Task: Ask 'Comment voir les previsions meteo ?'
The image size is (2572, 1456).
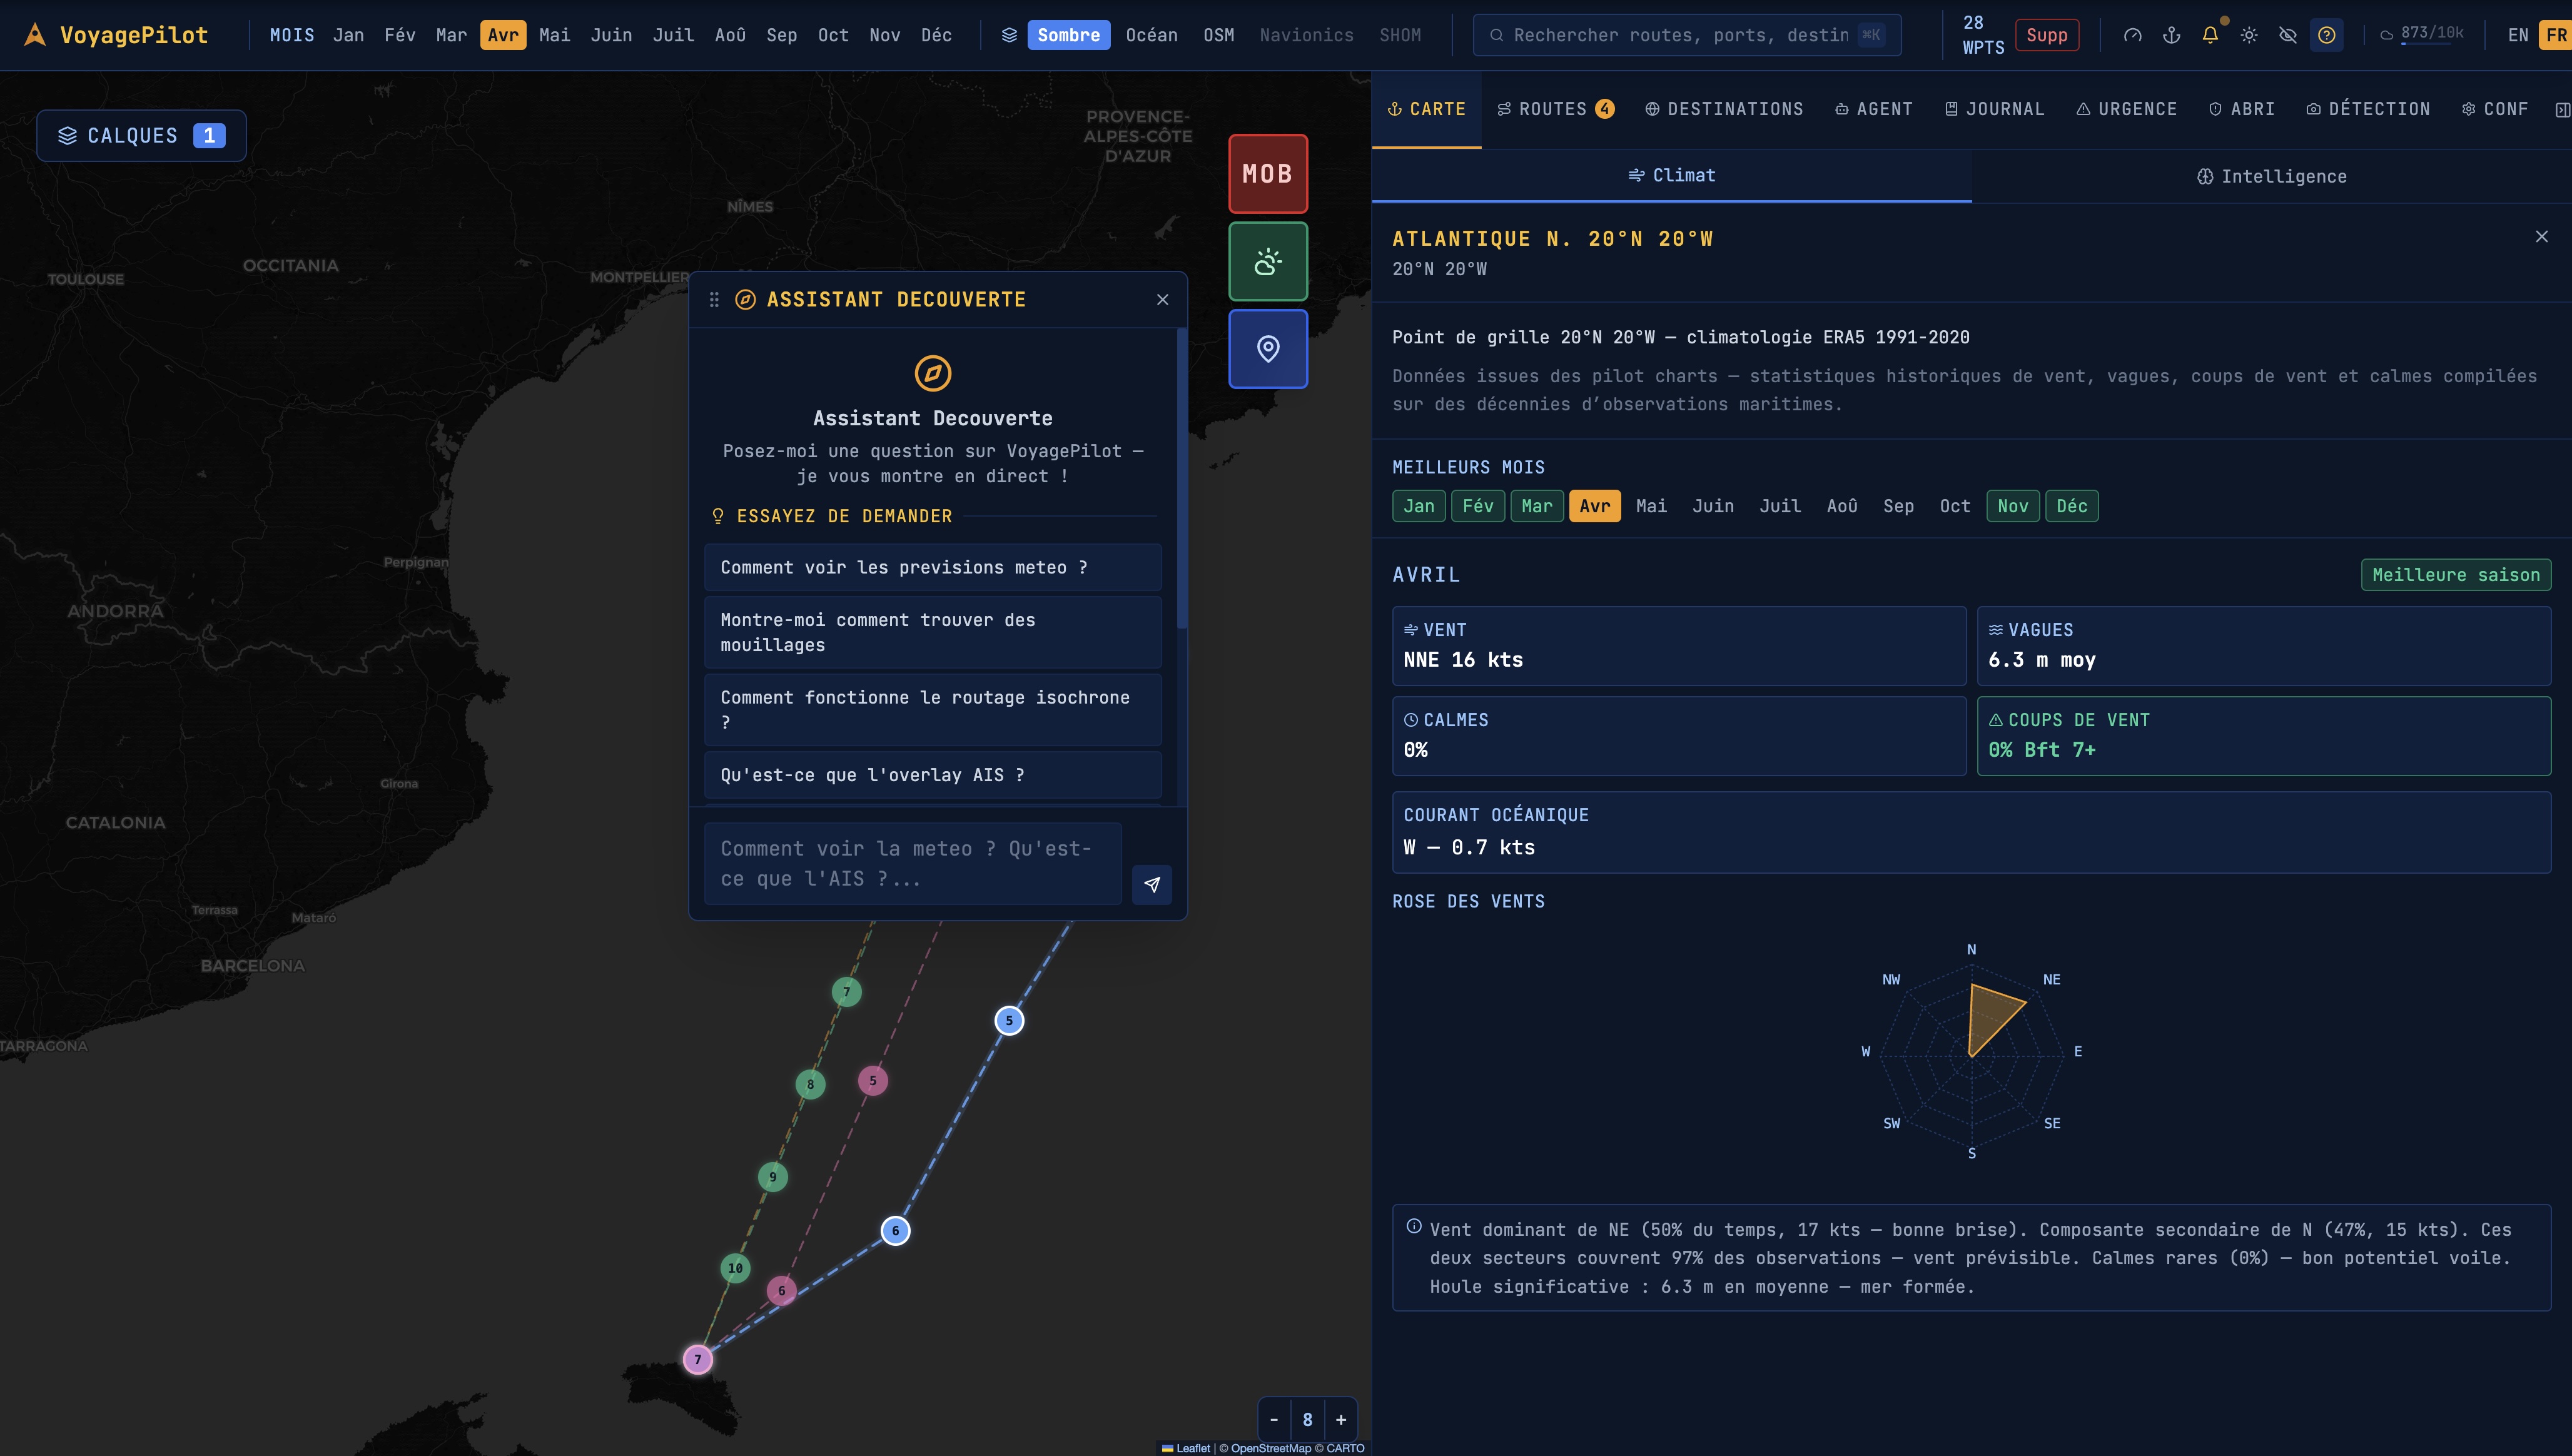Action: point(932,567)
